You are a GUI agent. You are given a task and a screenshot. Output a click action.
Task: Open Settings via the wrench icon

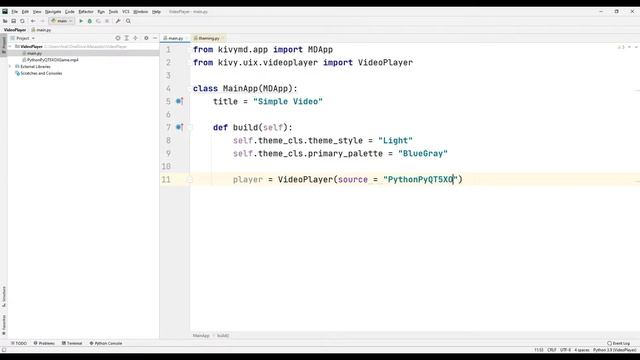click(x=118, y=21)
